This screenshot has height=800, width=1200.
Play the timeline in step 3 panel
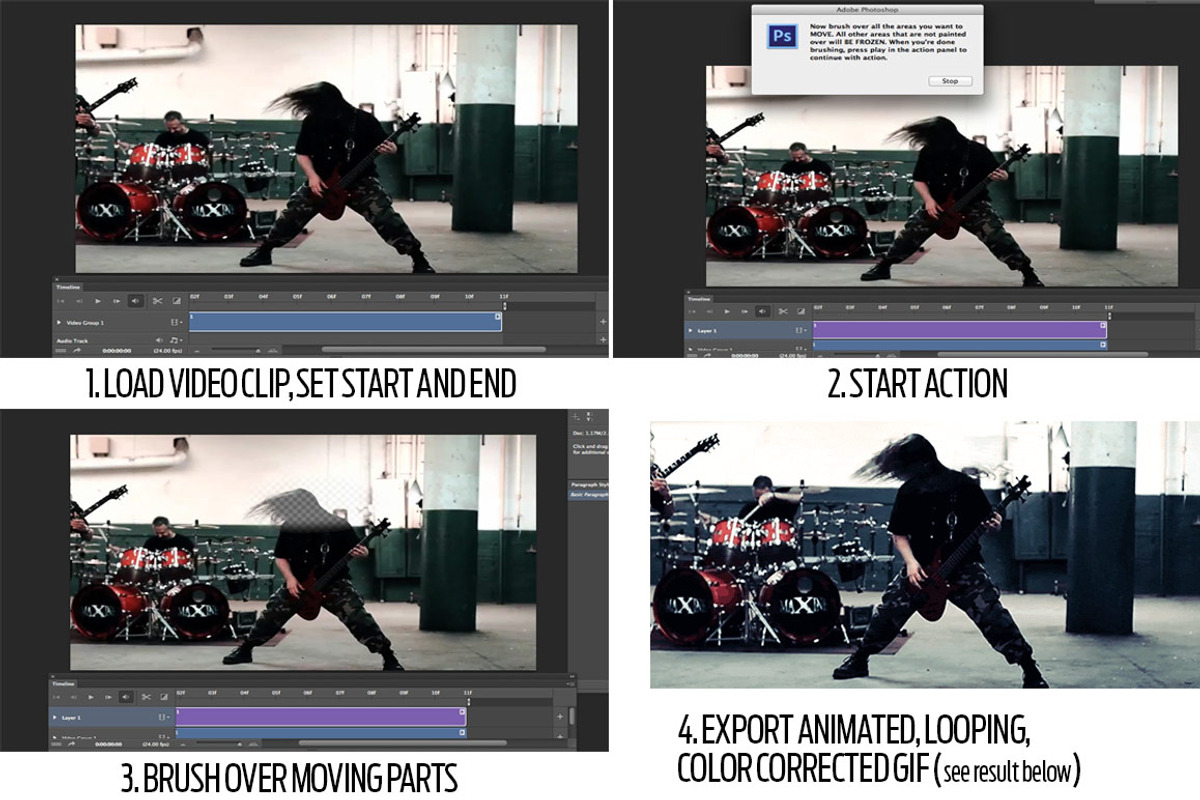pyautogui.click(x=91, y=697)
